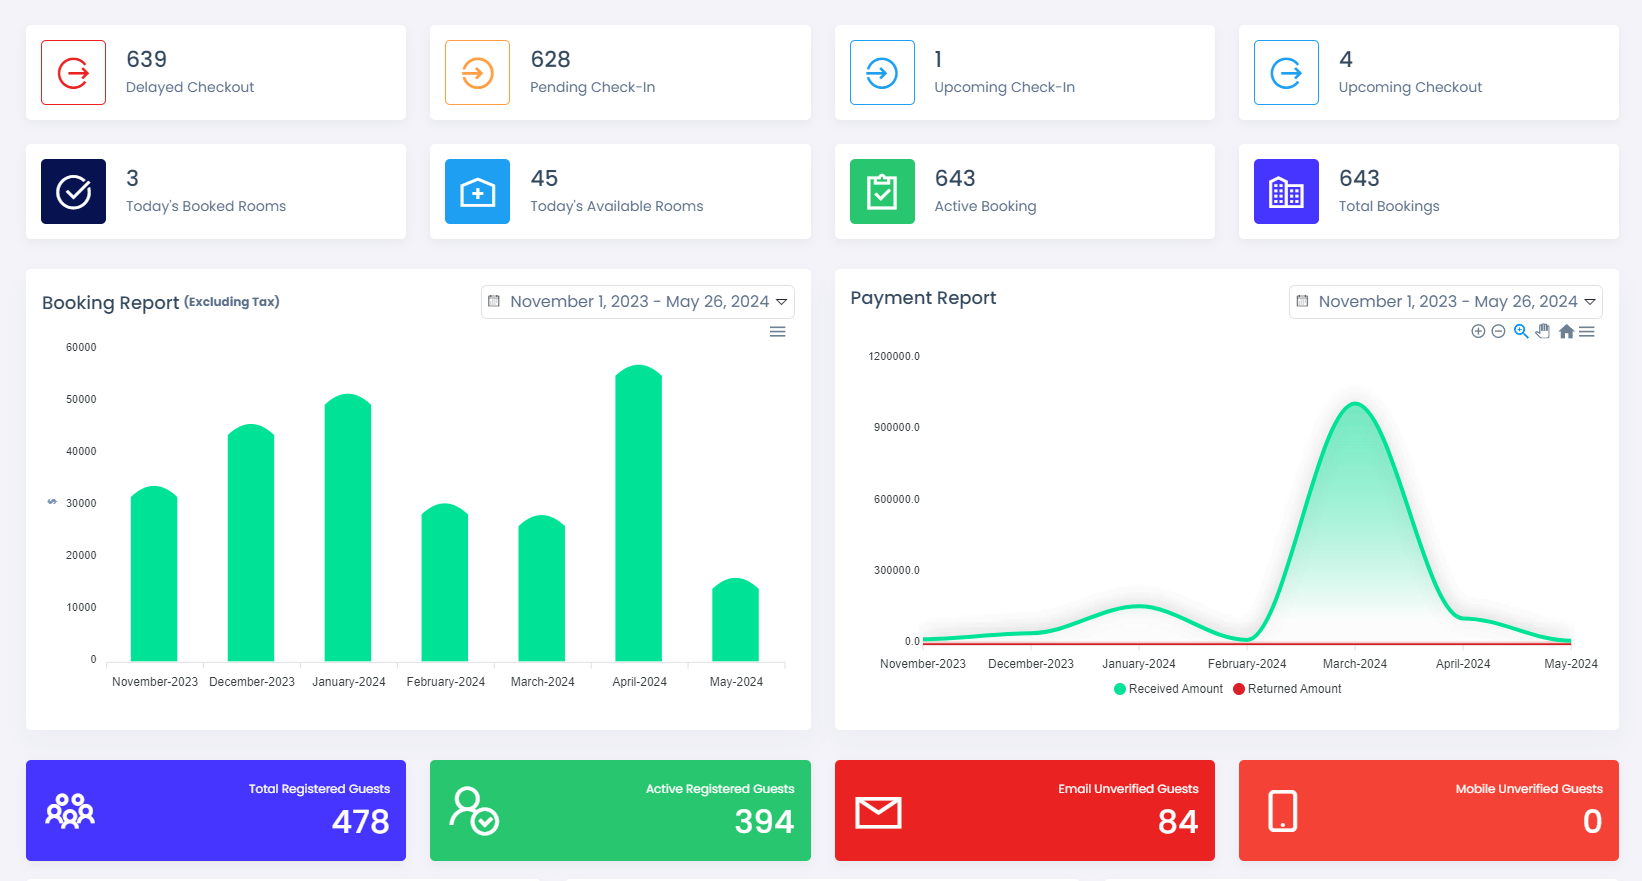Select the magnifier selection zoom tool

coord(1521,332)
